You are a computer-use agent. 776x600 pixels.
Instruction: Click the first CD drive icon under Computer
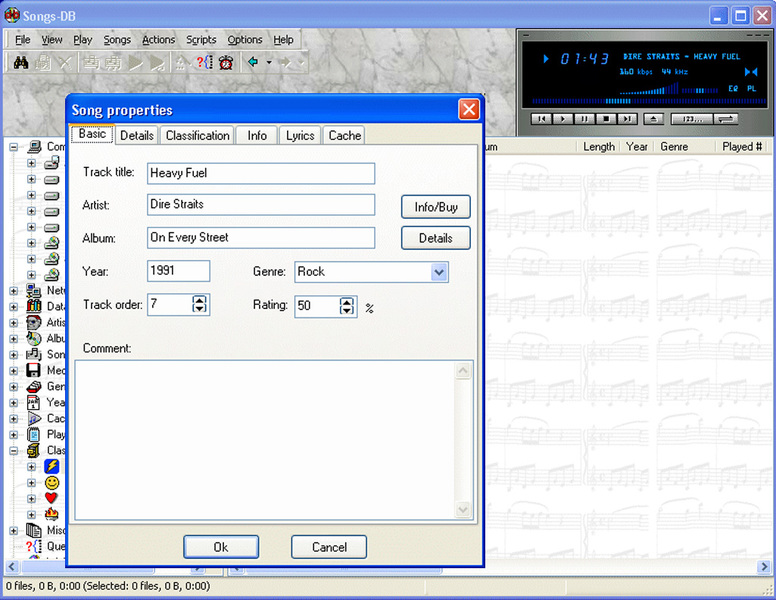pyautogui.click(x=51, y=243)
